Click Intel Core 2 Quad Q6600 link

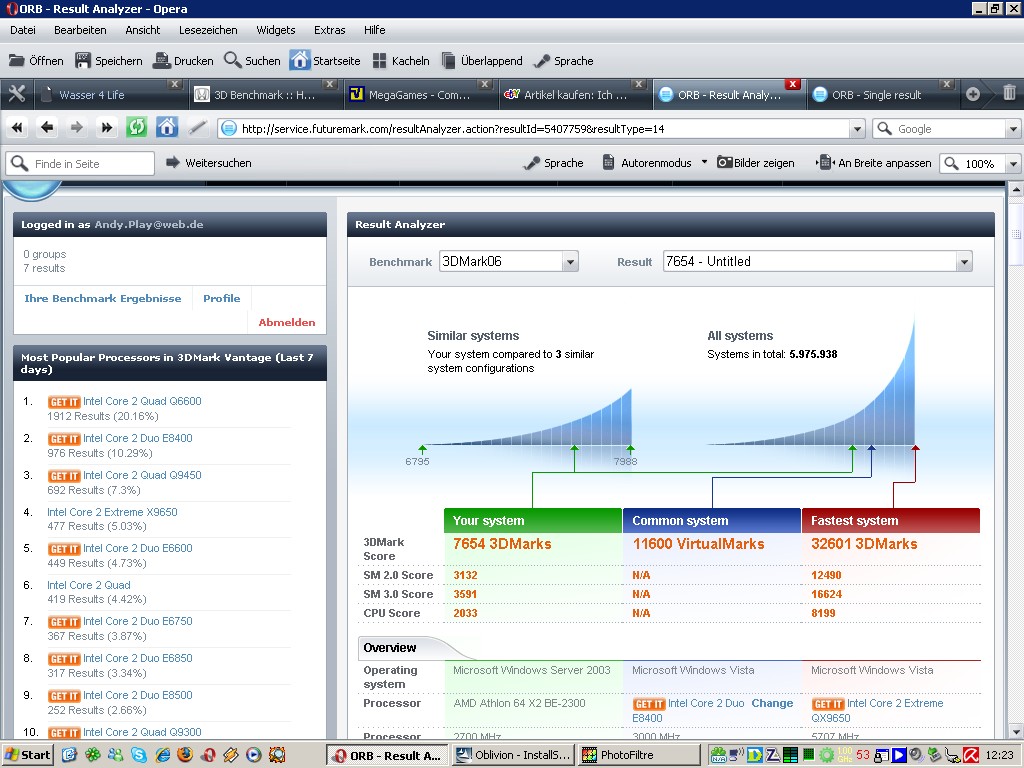142,401
